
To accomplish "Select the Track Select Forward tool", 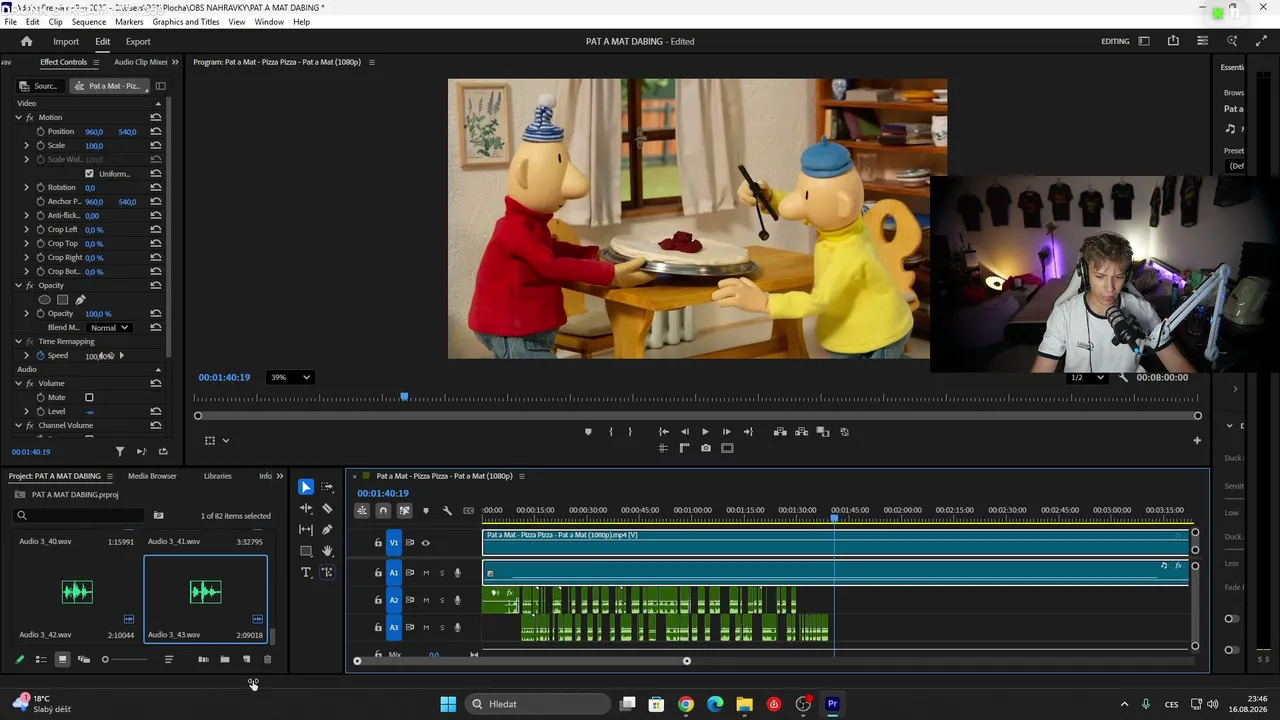I will click(327, 487).
